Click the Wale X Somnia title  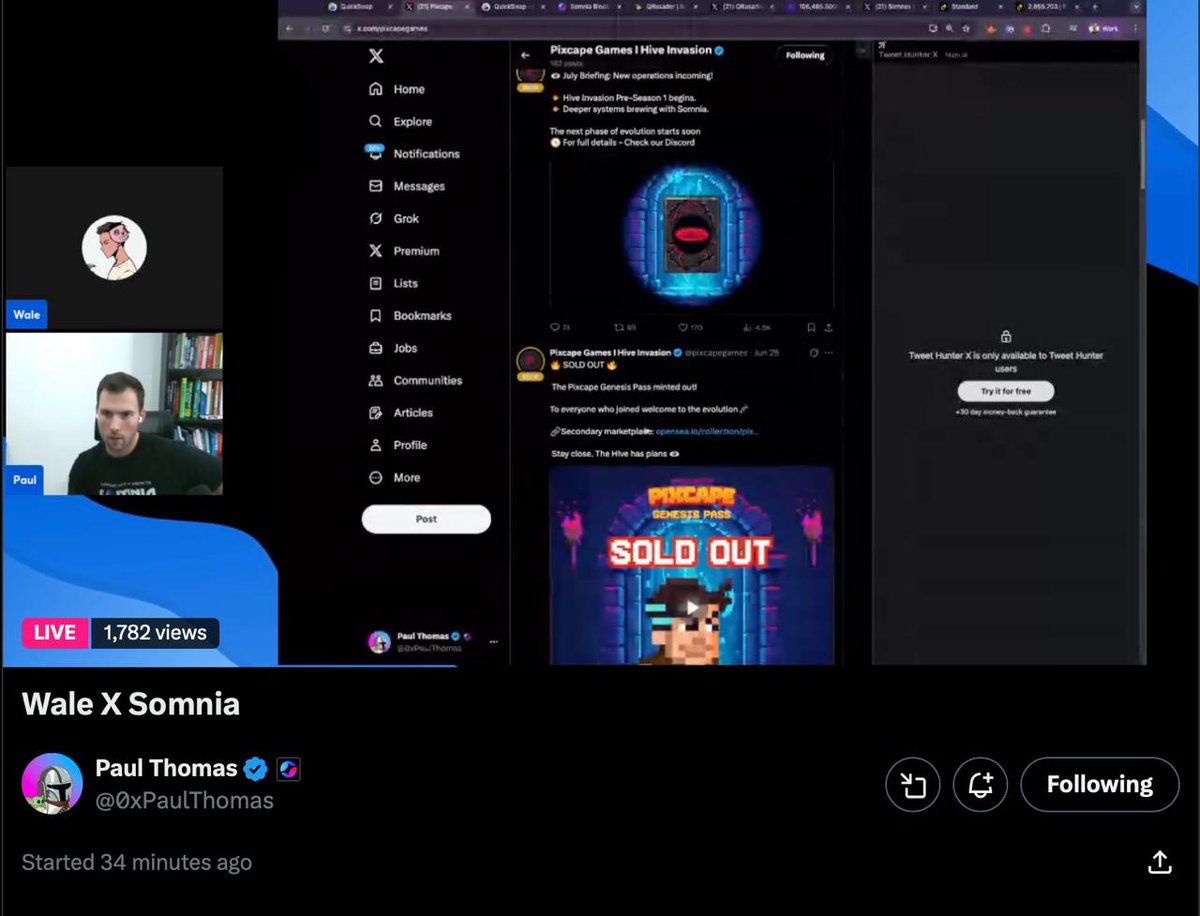pyautogui.click(x=131, y=703)
